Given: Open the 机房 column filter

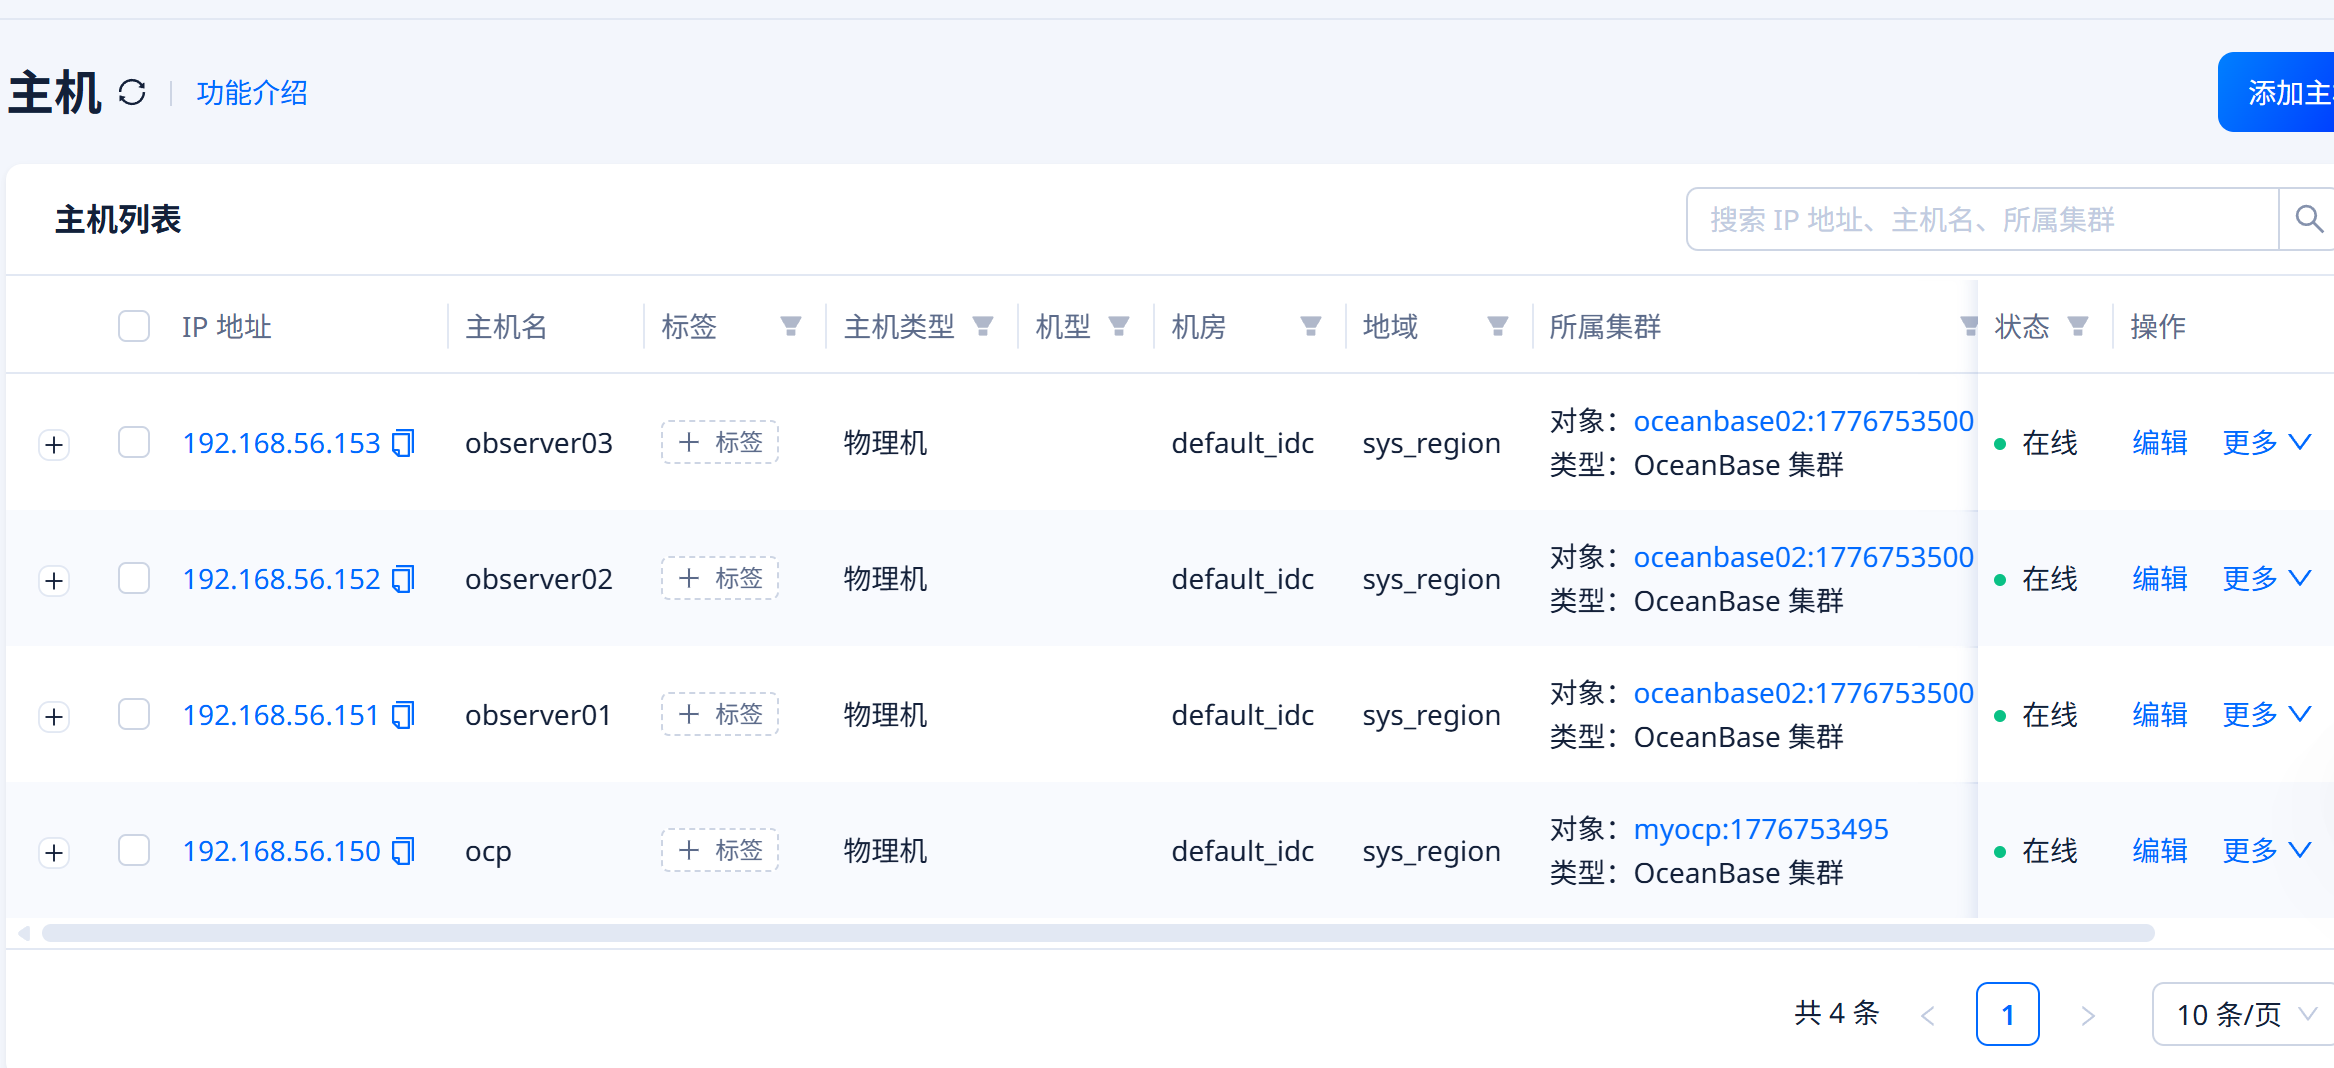Looking at the screenshot, I should tap(1310, 326).
